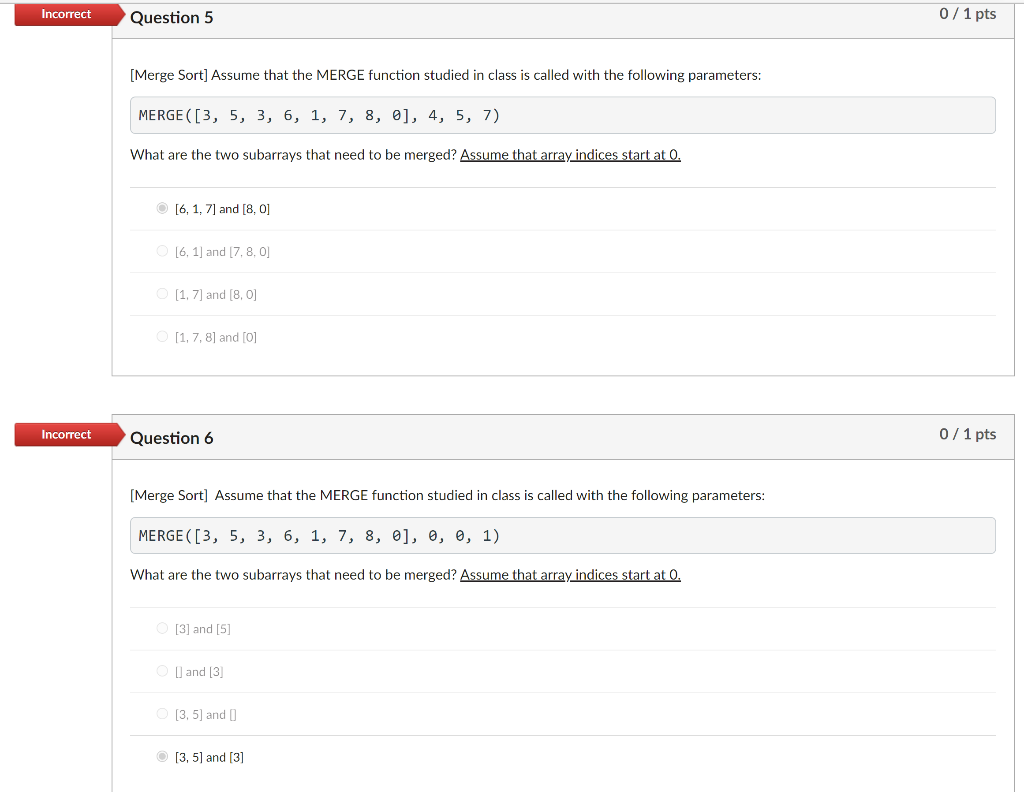
Task: Click the Question 5 header title
Action: click(171, 17)
